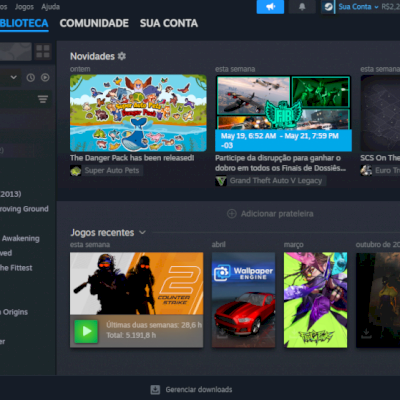Viewport: 400px width, 400px height.
Task: Select the 'Awakening' game in the library list
Action: pyautogui.click(x=21, y=238)
